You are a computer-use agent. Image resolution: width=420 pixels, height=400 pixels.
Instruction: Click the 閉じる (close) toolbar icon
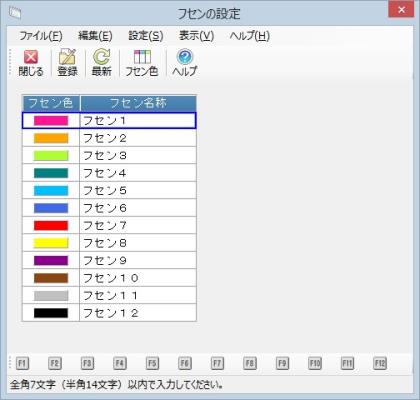point(31,63)
